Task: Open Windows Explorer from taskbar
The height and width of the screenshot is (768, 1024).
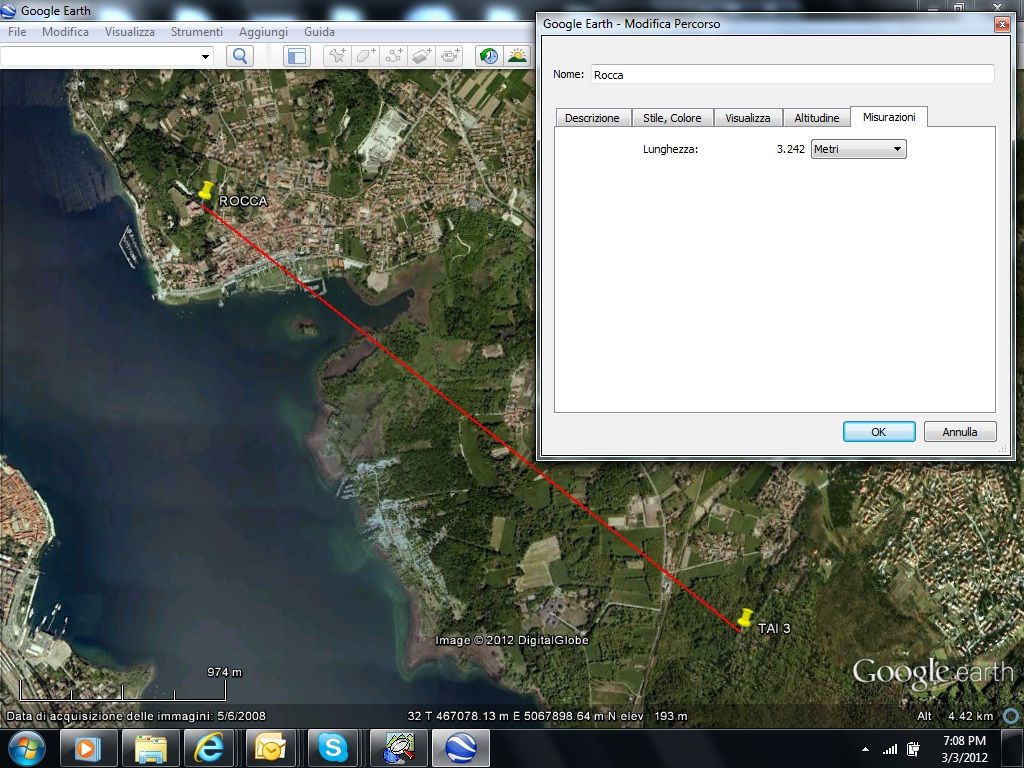Action: coord(151,748)
